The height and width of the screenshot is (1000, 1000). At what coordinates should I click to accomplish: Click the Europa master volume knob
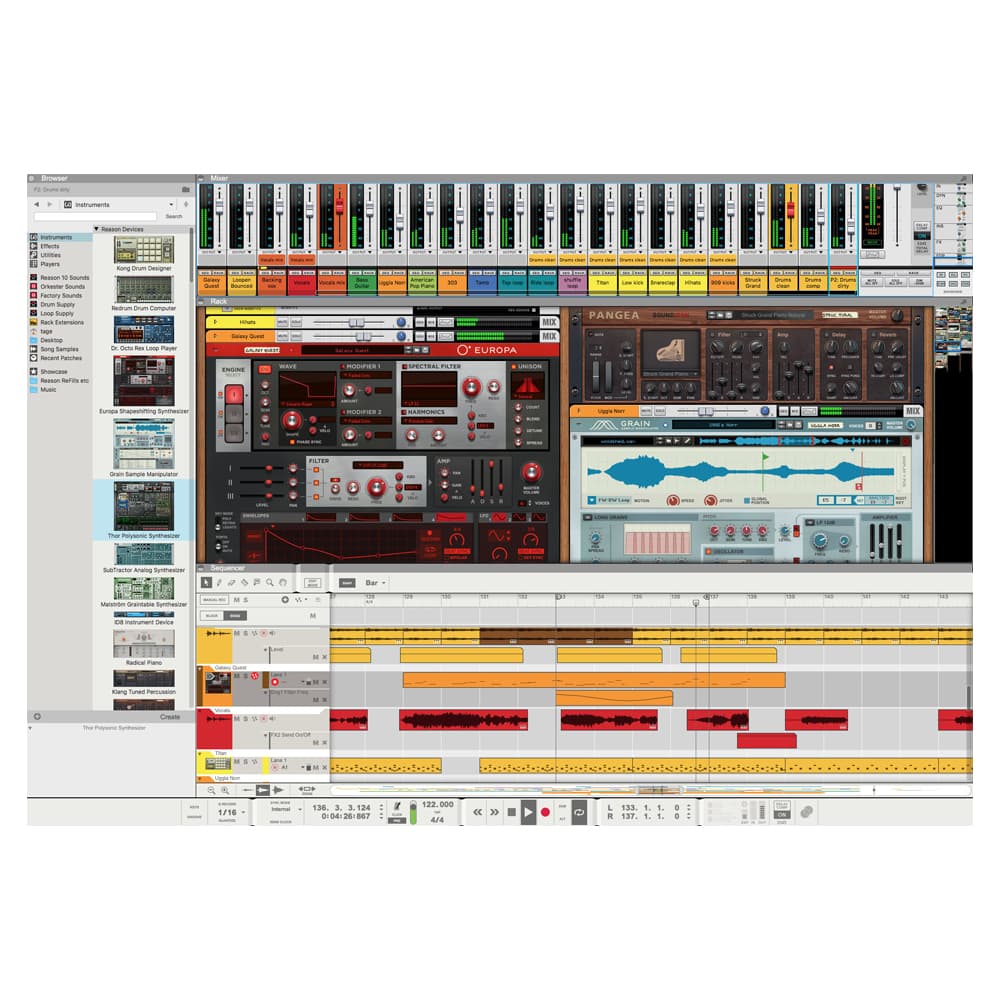tap(531, 473)
